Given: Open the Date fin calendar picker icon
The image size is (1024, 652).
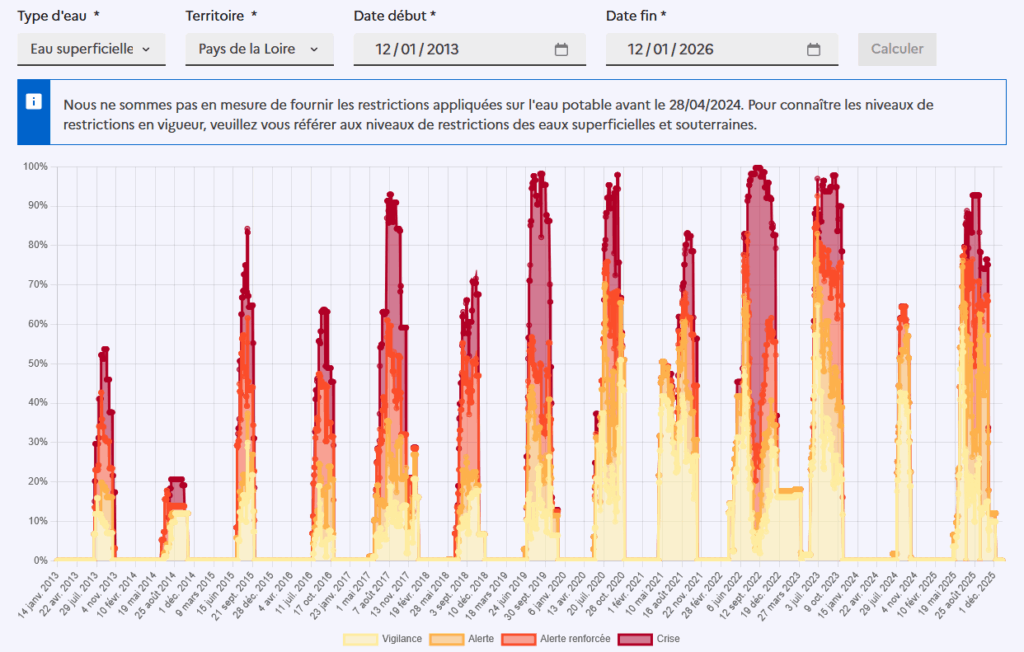Looking at the screenshot, I should pyautogui.click(x=813, y=49).
